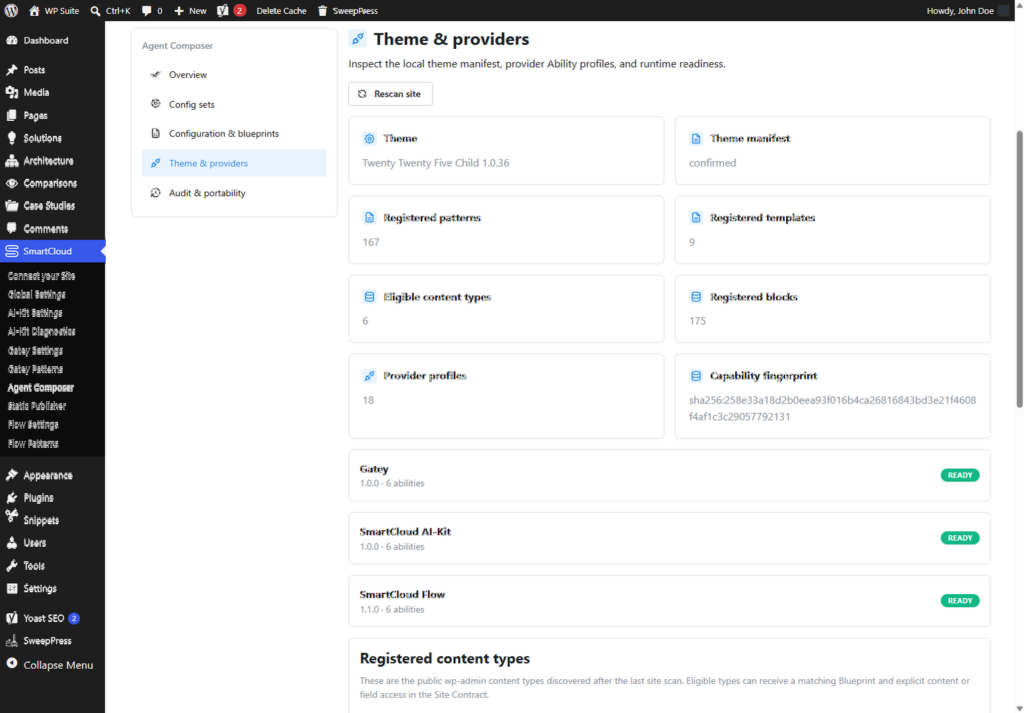Click Eligible content types database icon

[370, 297]
